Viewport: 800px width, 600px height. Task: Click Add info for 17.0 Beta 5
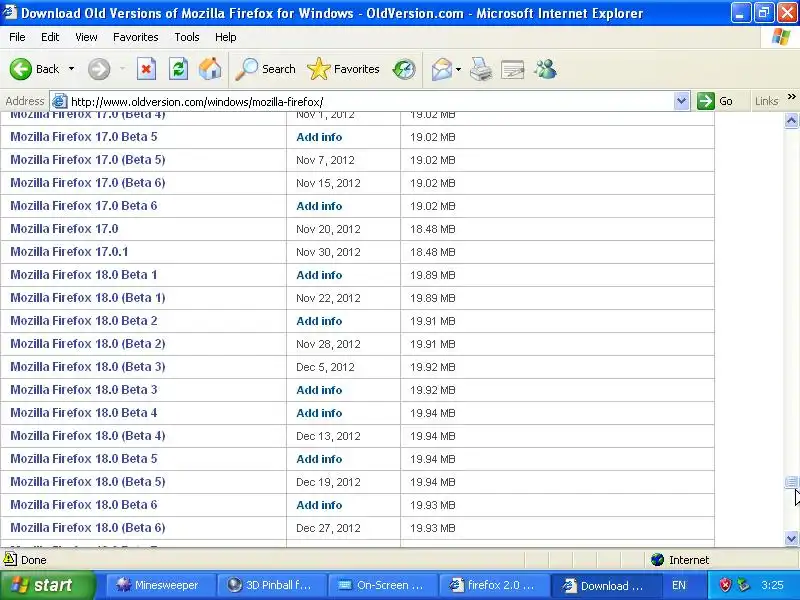coord(319,137)
